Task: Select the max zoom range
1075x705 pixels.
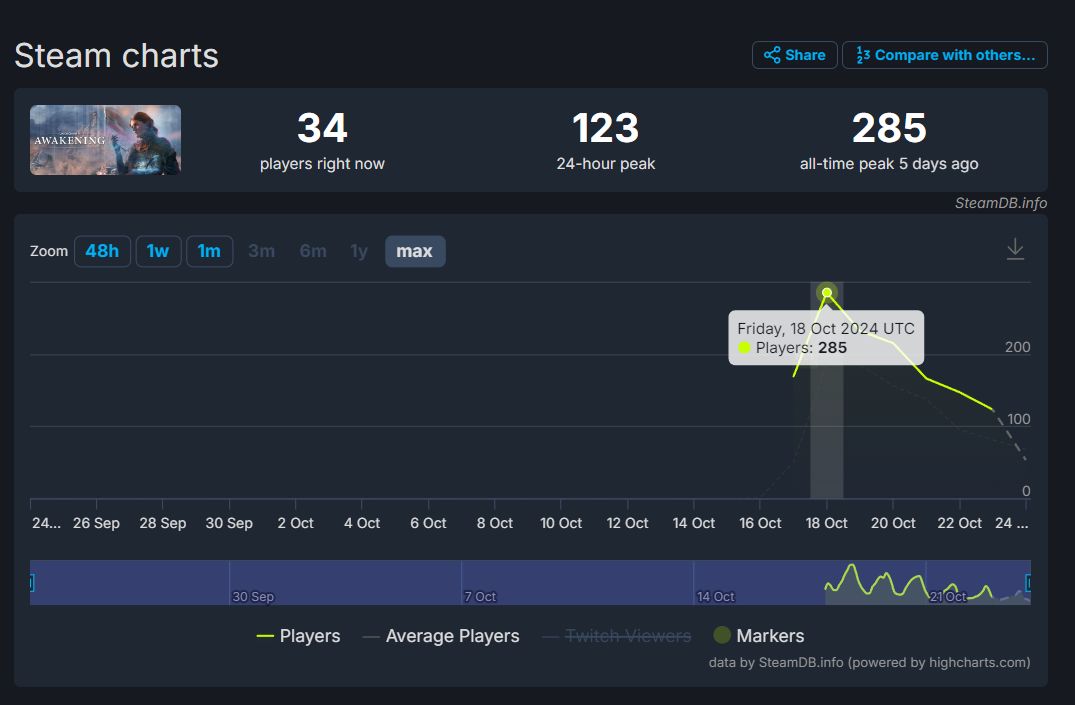Action: coord(415,251)
